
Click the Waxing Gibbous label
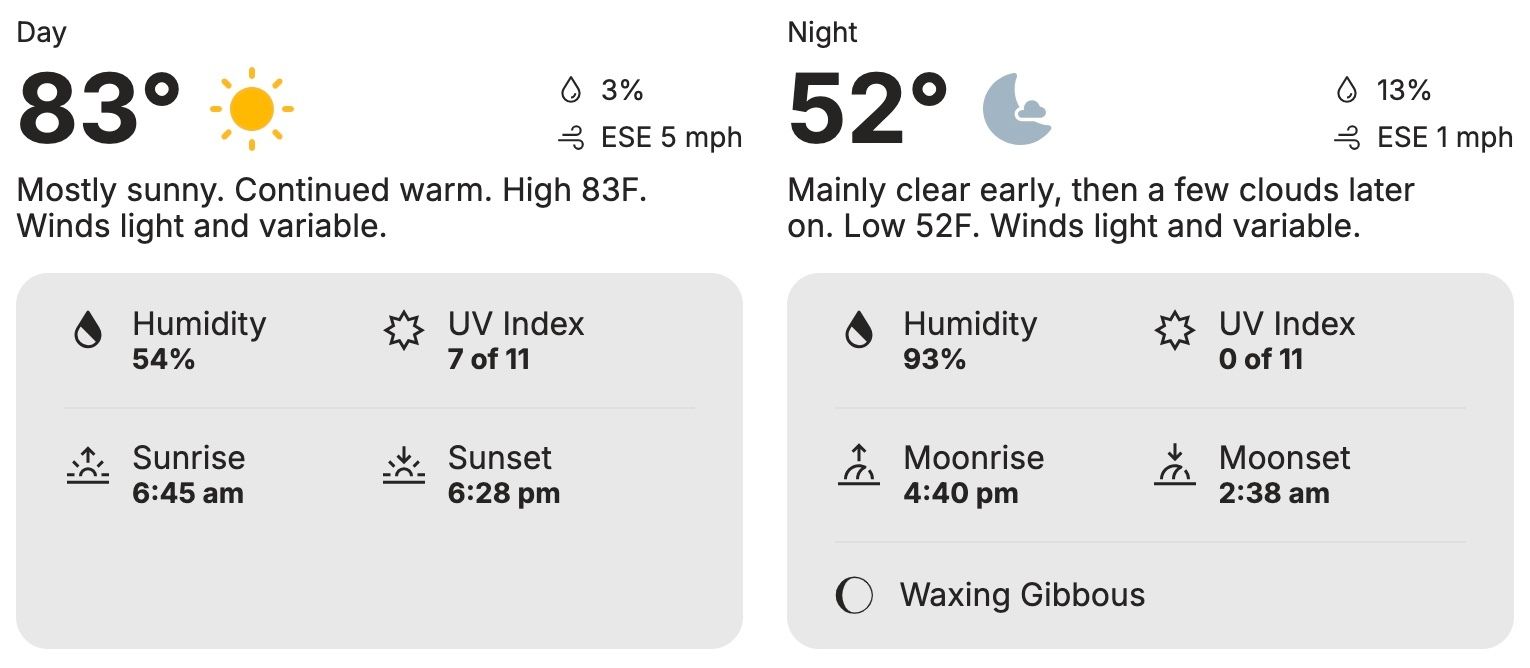point(1022,595)
